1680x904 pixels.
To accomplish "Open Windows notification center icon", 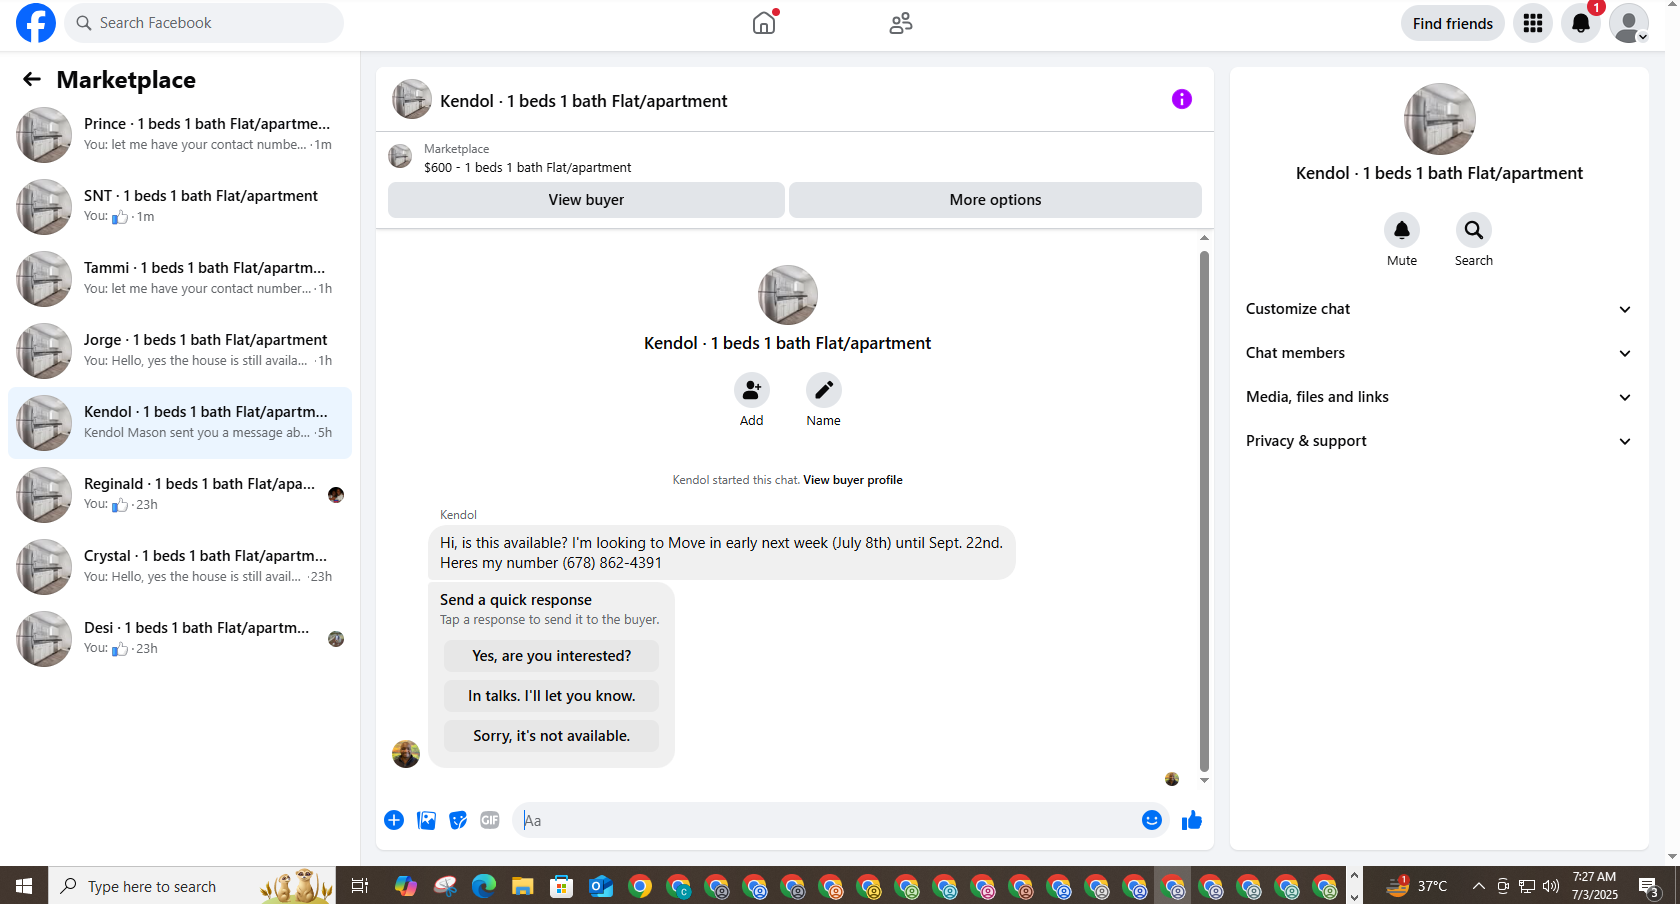I will click(1650, 886).
